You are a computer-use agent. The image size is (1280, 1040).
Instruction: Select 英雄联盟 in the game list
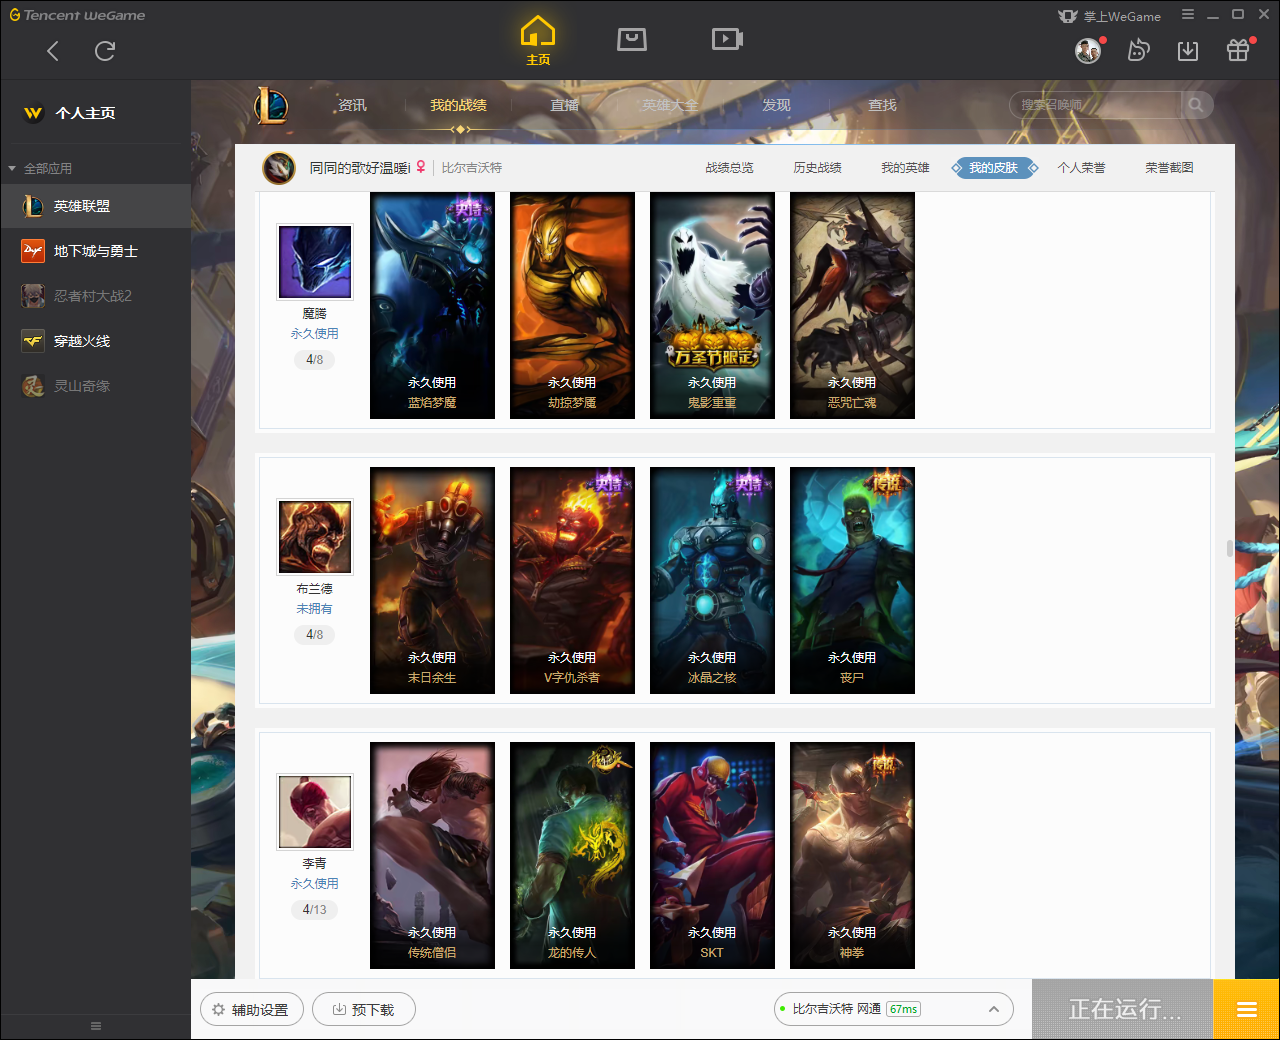(96, 206)
